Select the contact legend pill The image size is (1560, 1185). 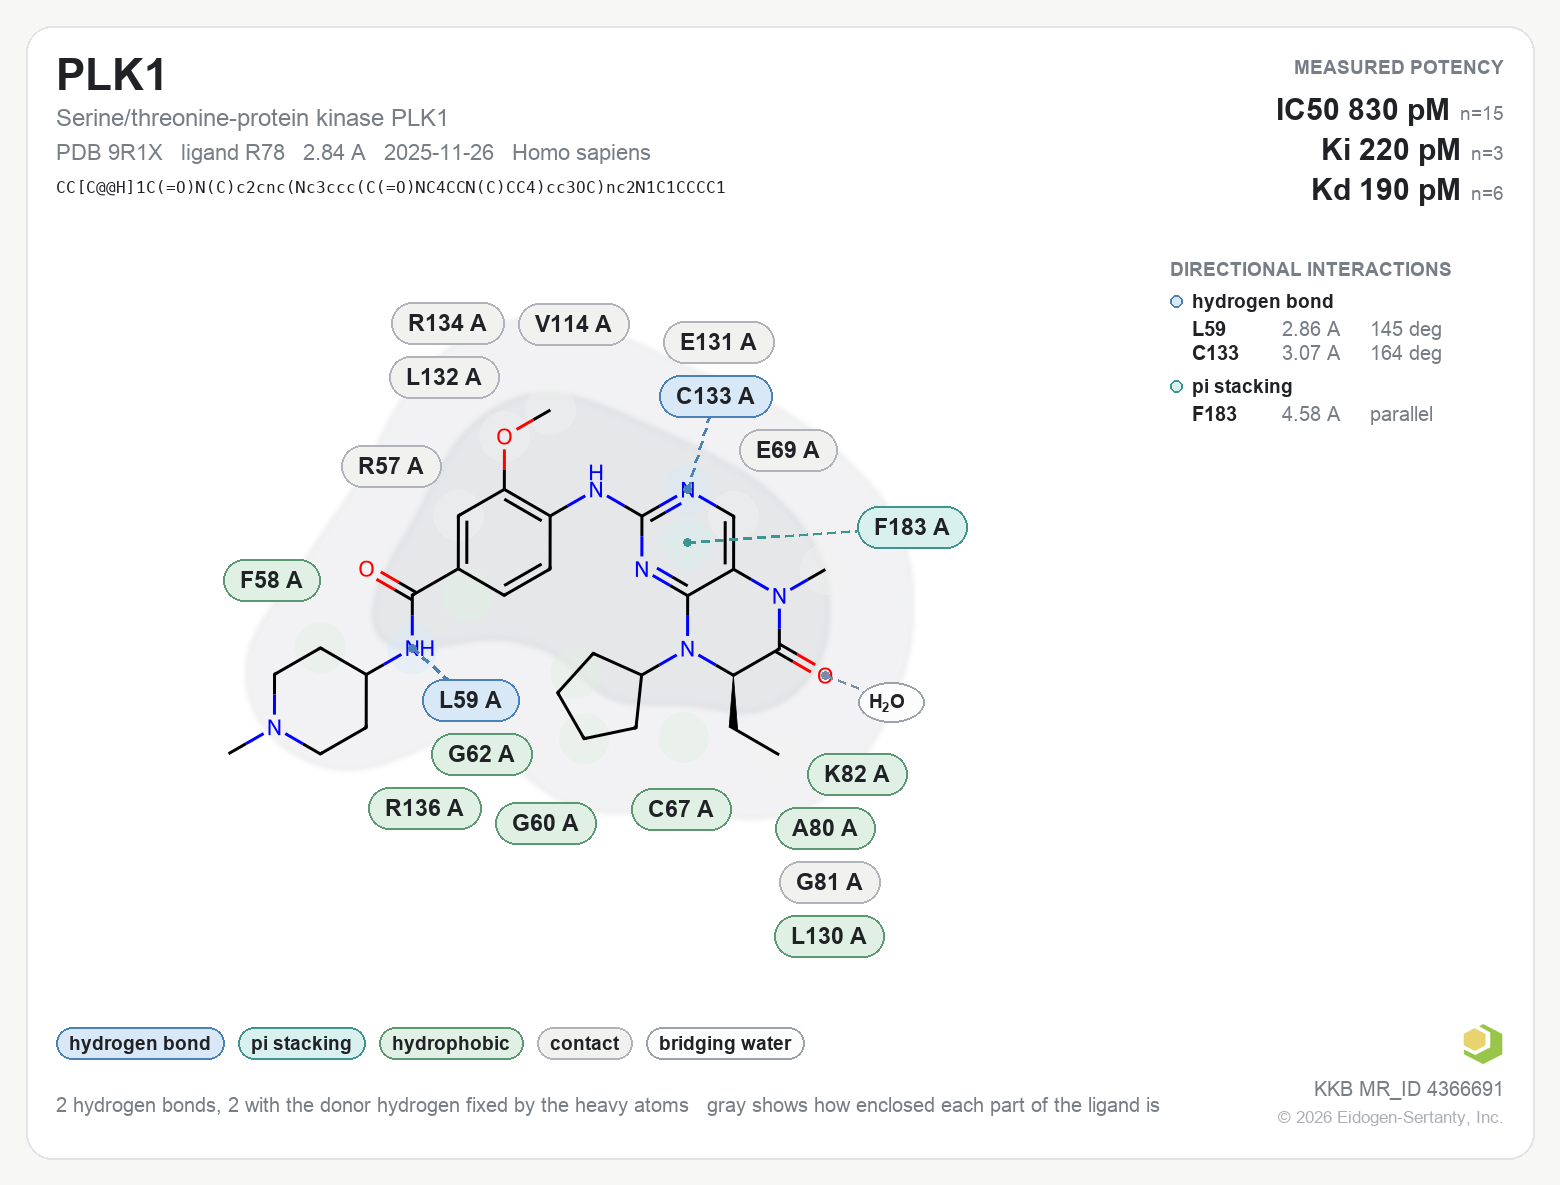pyautogui.click(x=584, y=1043)
